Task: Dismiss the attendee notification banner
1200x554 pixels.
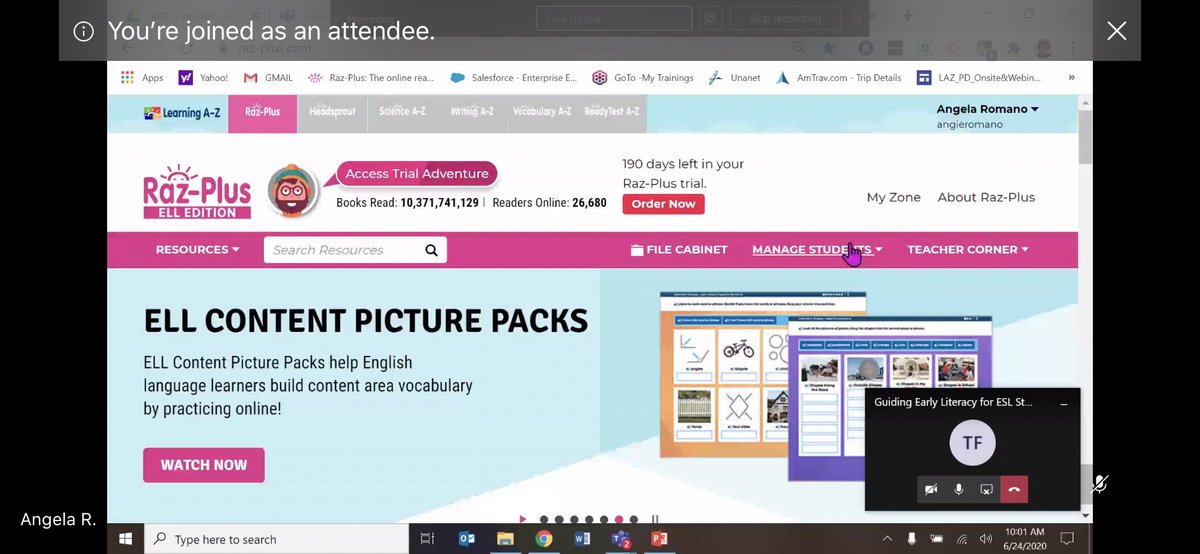Action: click(x=1116, y=31)
